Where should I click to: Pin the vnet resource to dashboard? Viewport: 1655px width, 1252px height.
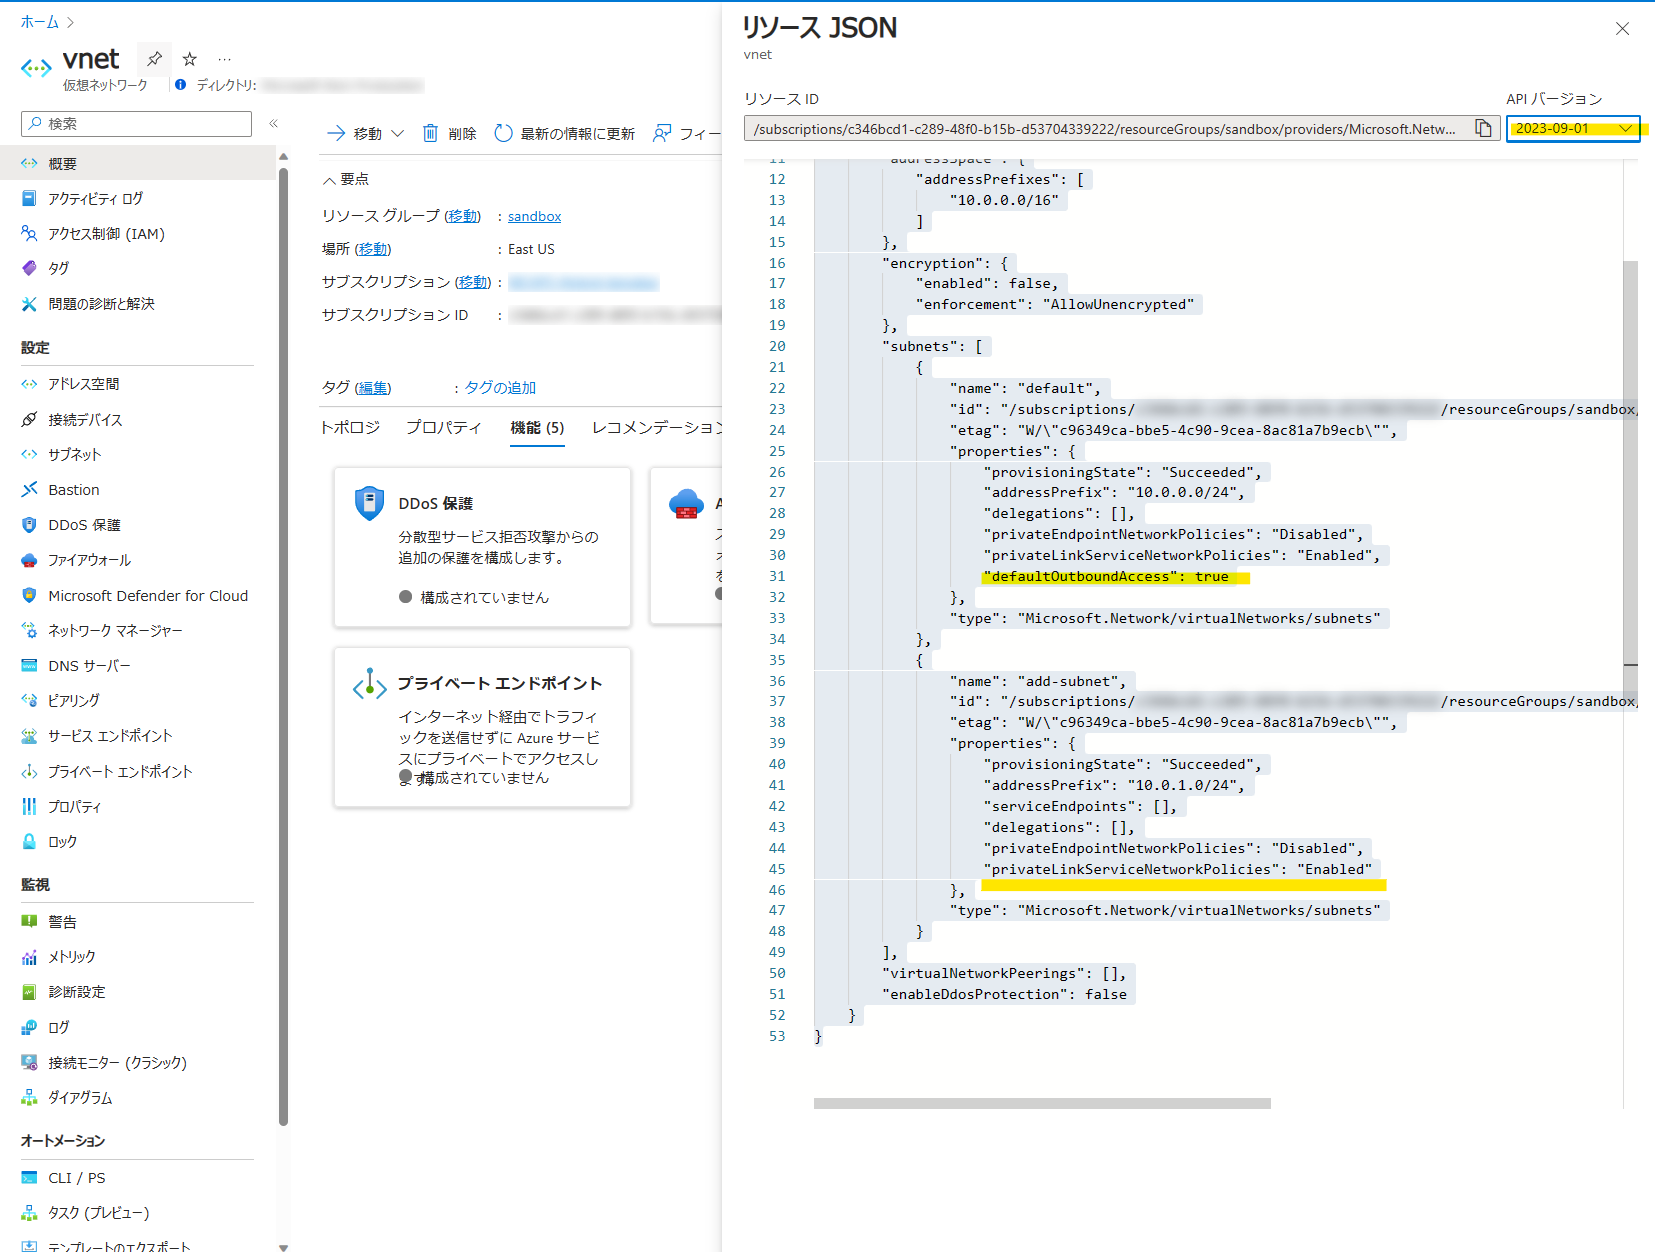[154, 59]
